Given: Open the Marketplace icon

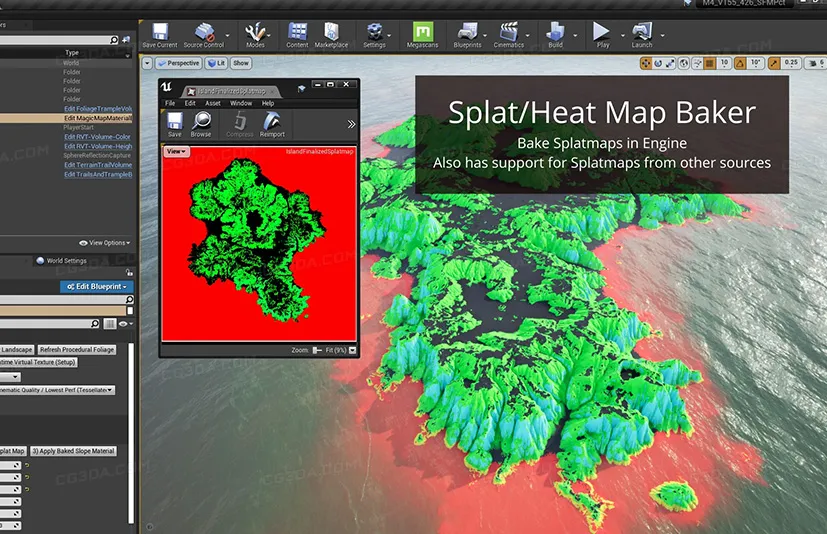Looking at the screenshot, I should coord(331,35).
